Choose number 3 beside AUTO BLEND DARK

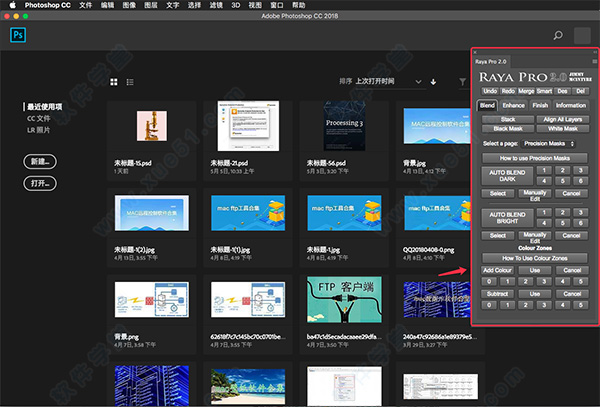click(580, 170)
